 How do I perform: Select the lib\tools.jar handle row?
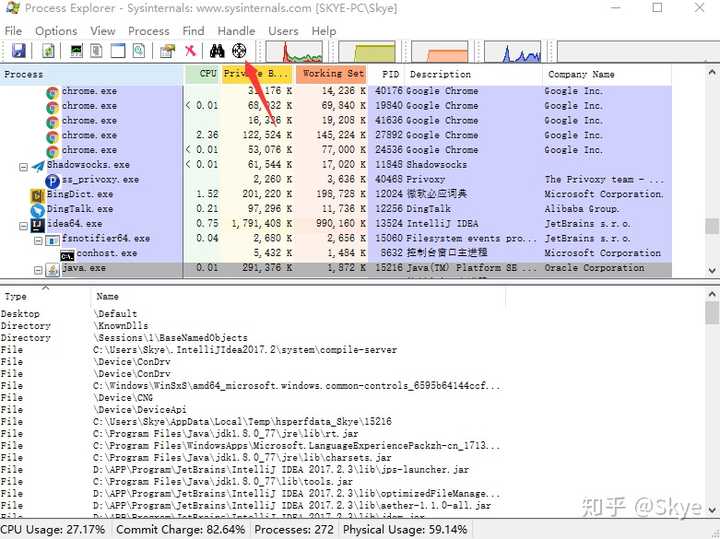tap(253, 481)
